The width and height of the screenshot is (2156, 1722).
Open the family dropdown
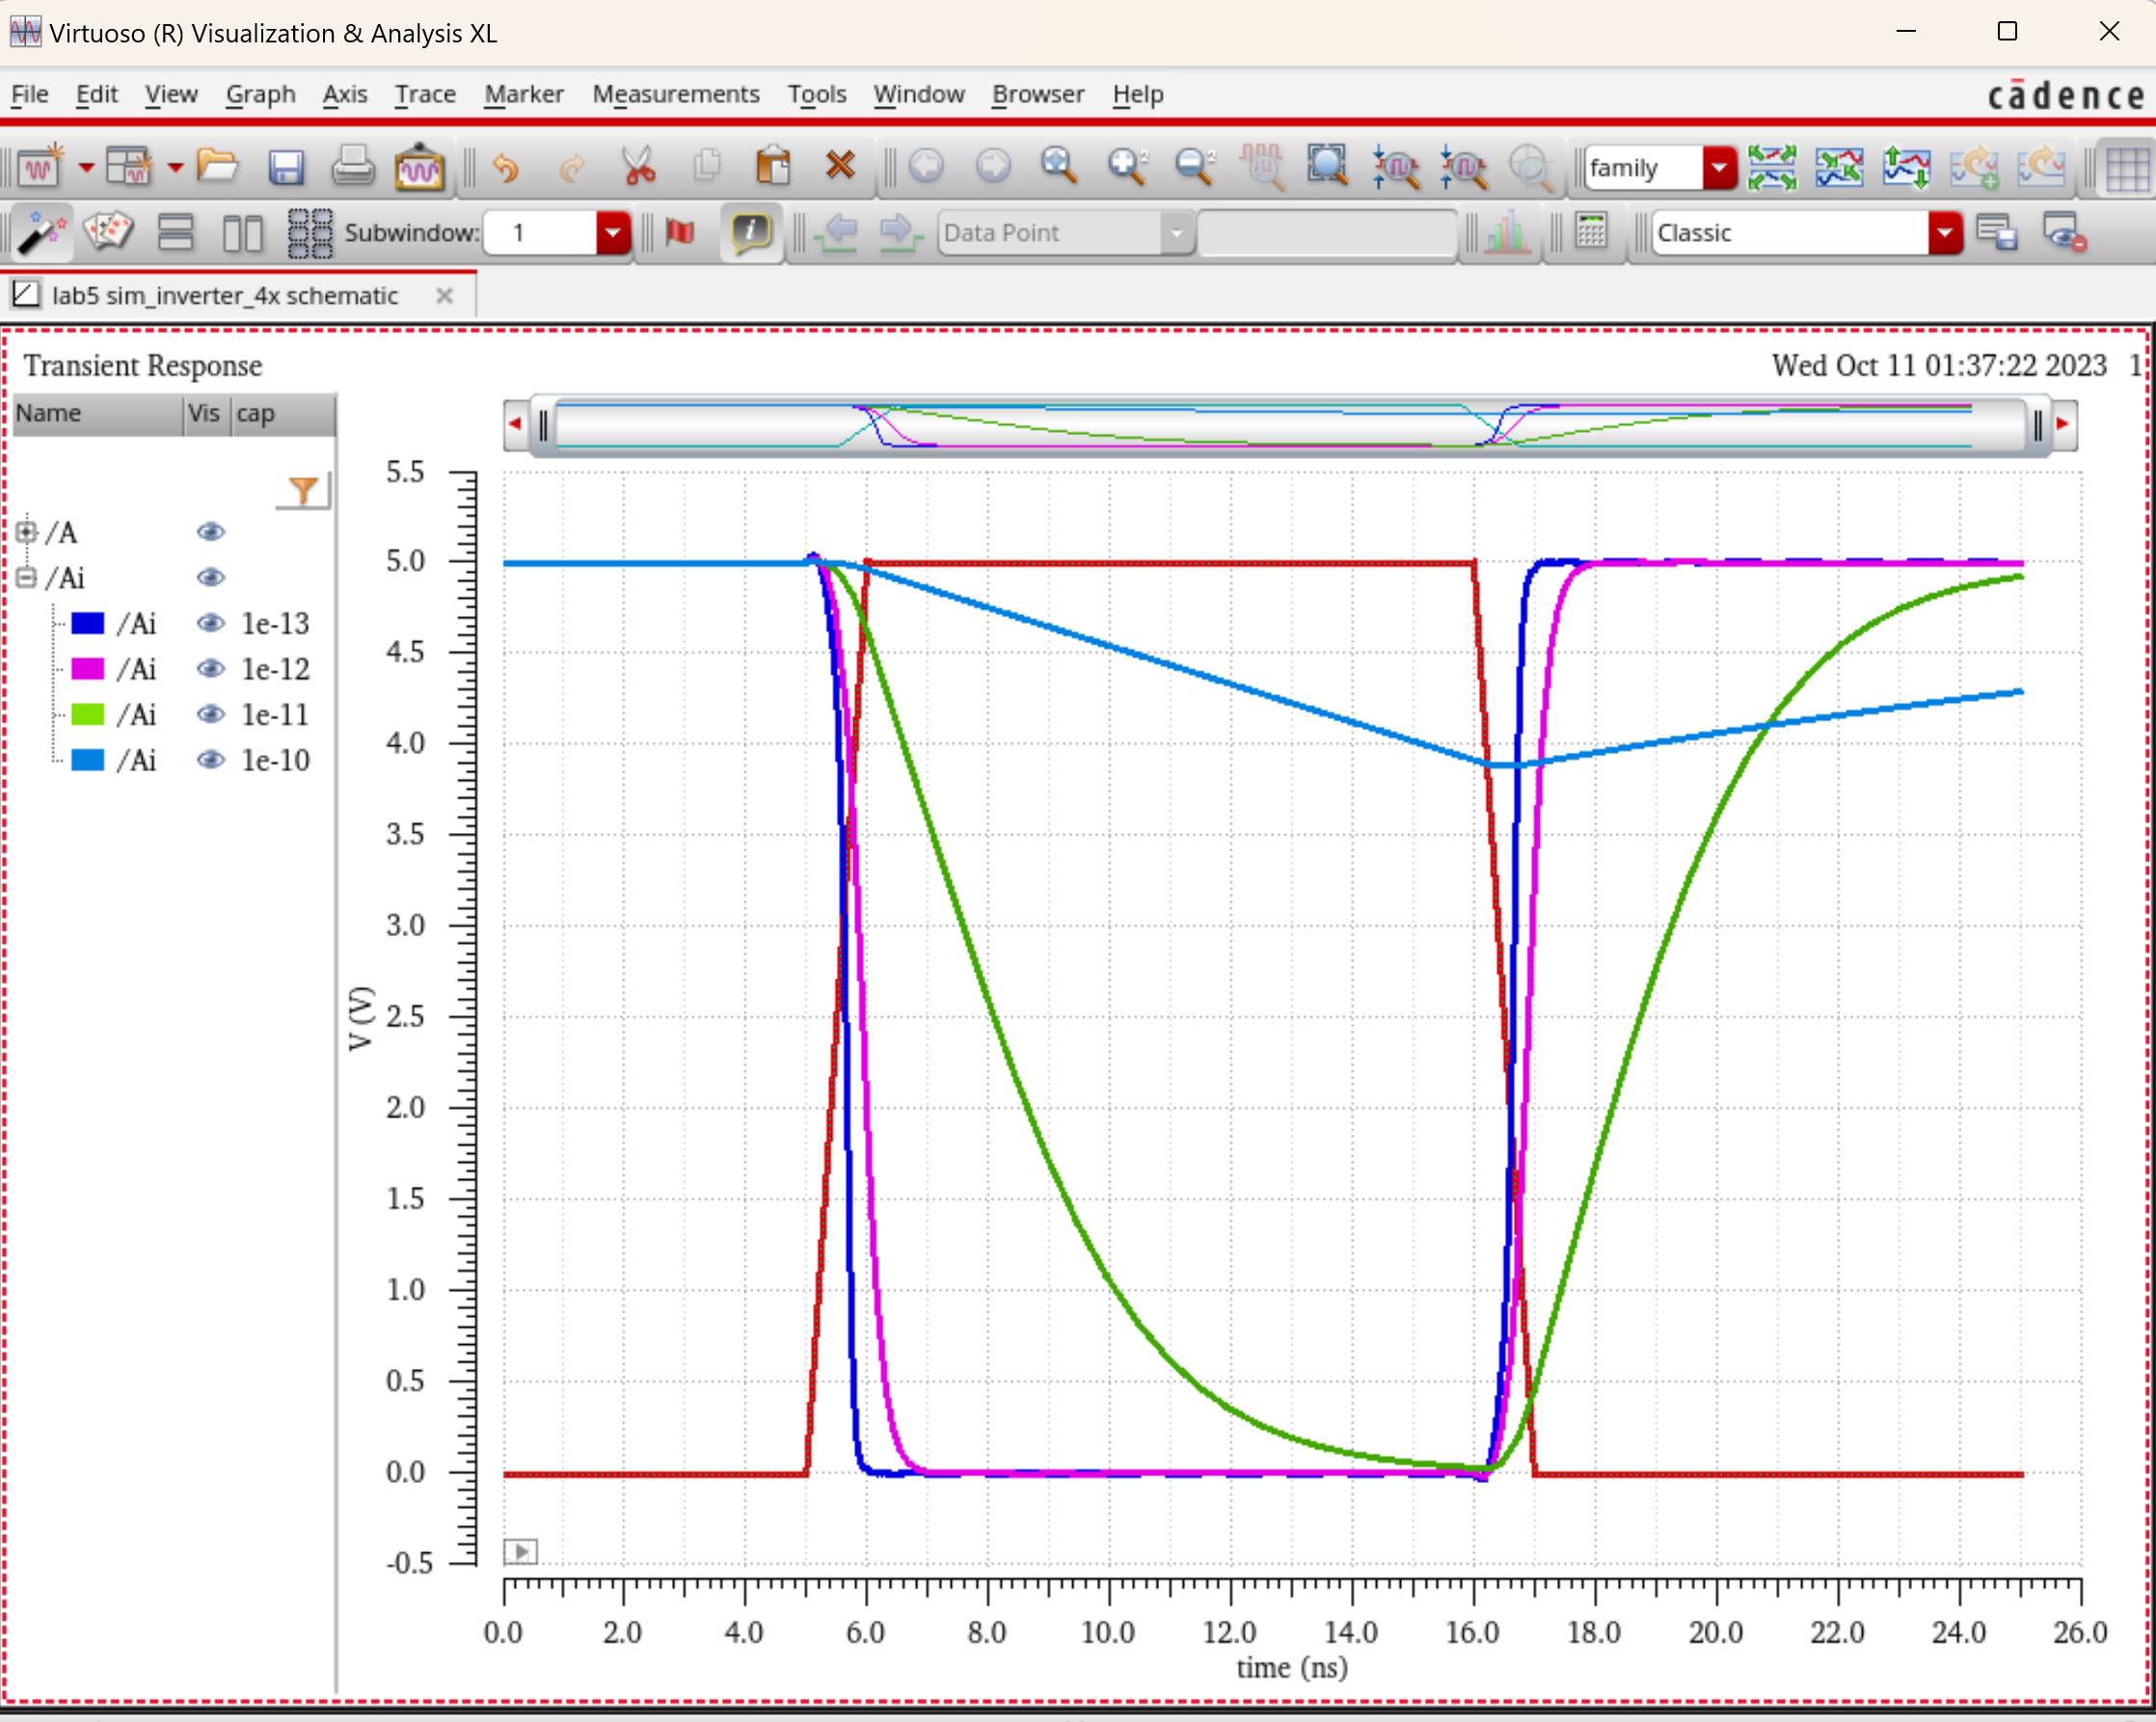(x=1718, y=167)
